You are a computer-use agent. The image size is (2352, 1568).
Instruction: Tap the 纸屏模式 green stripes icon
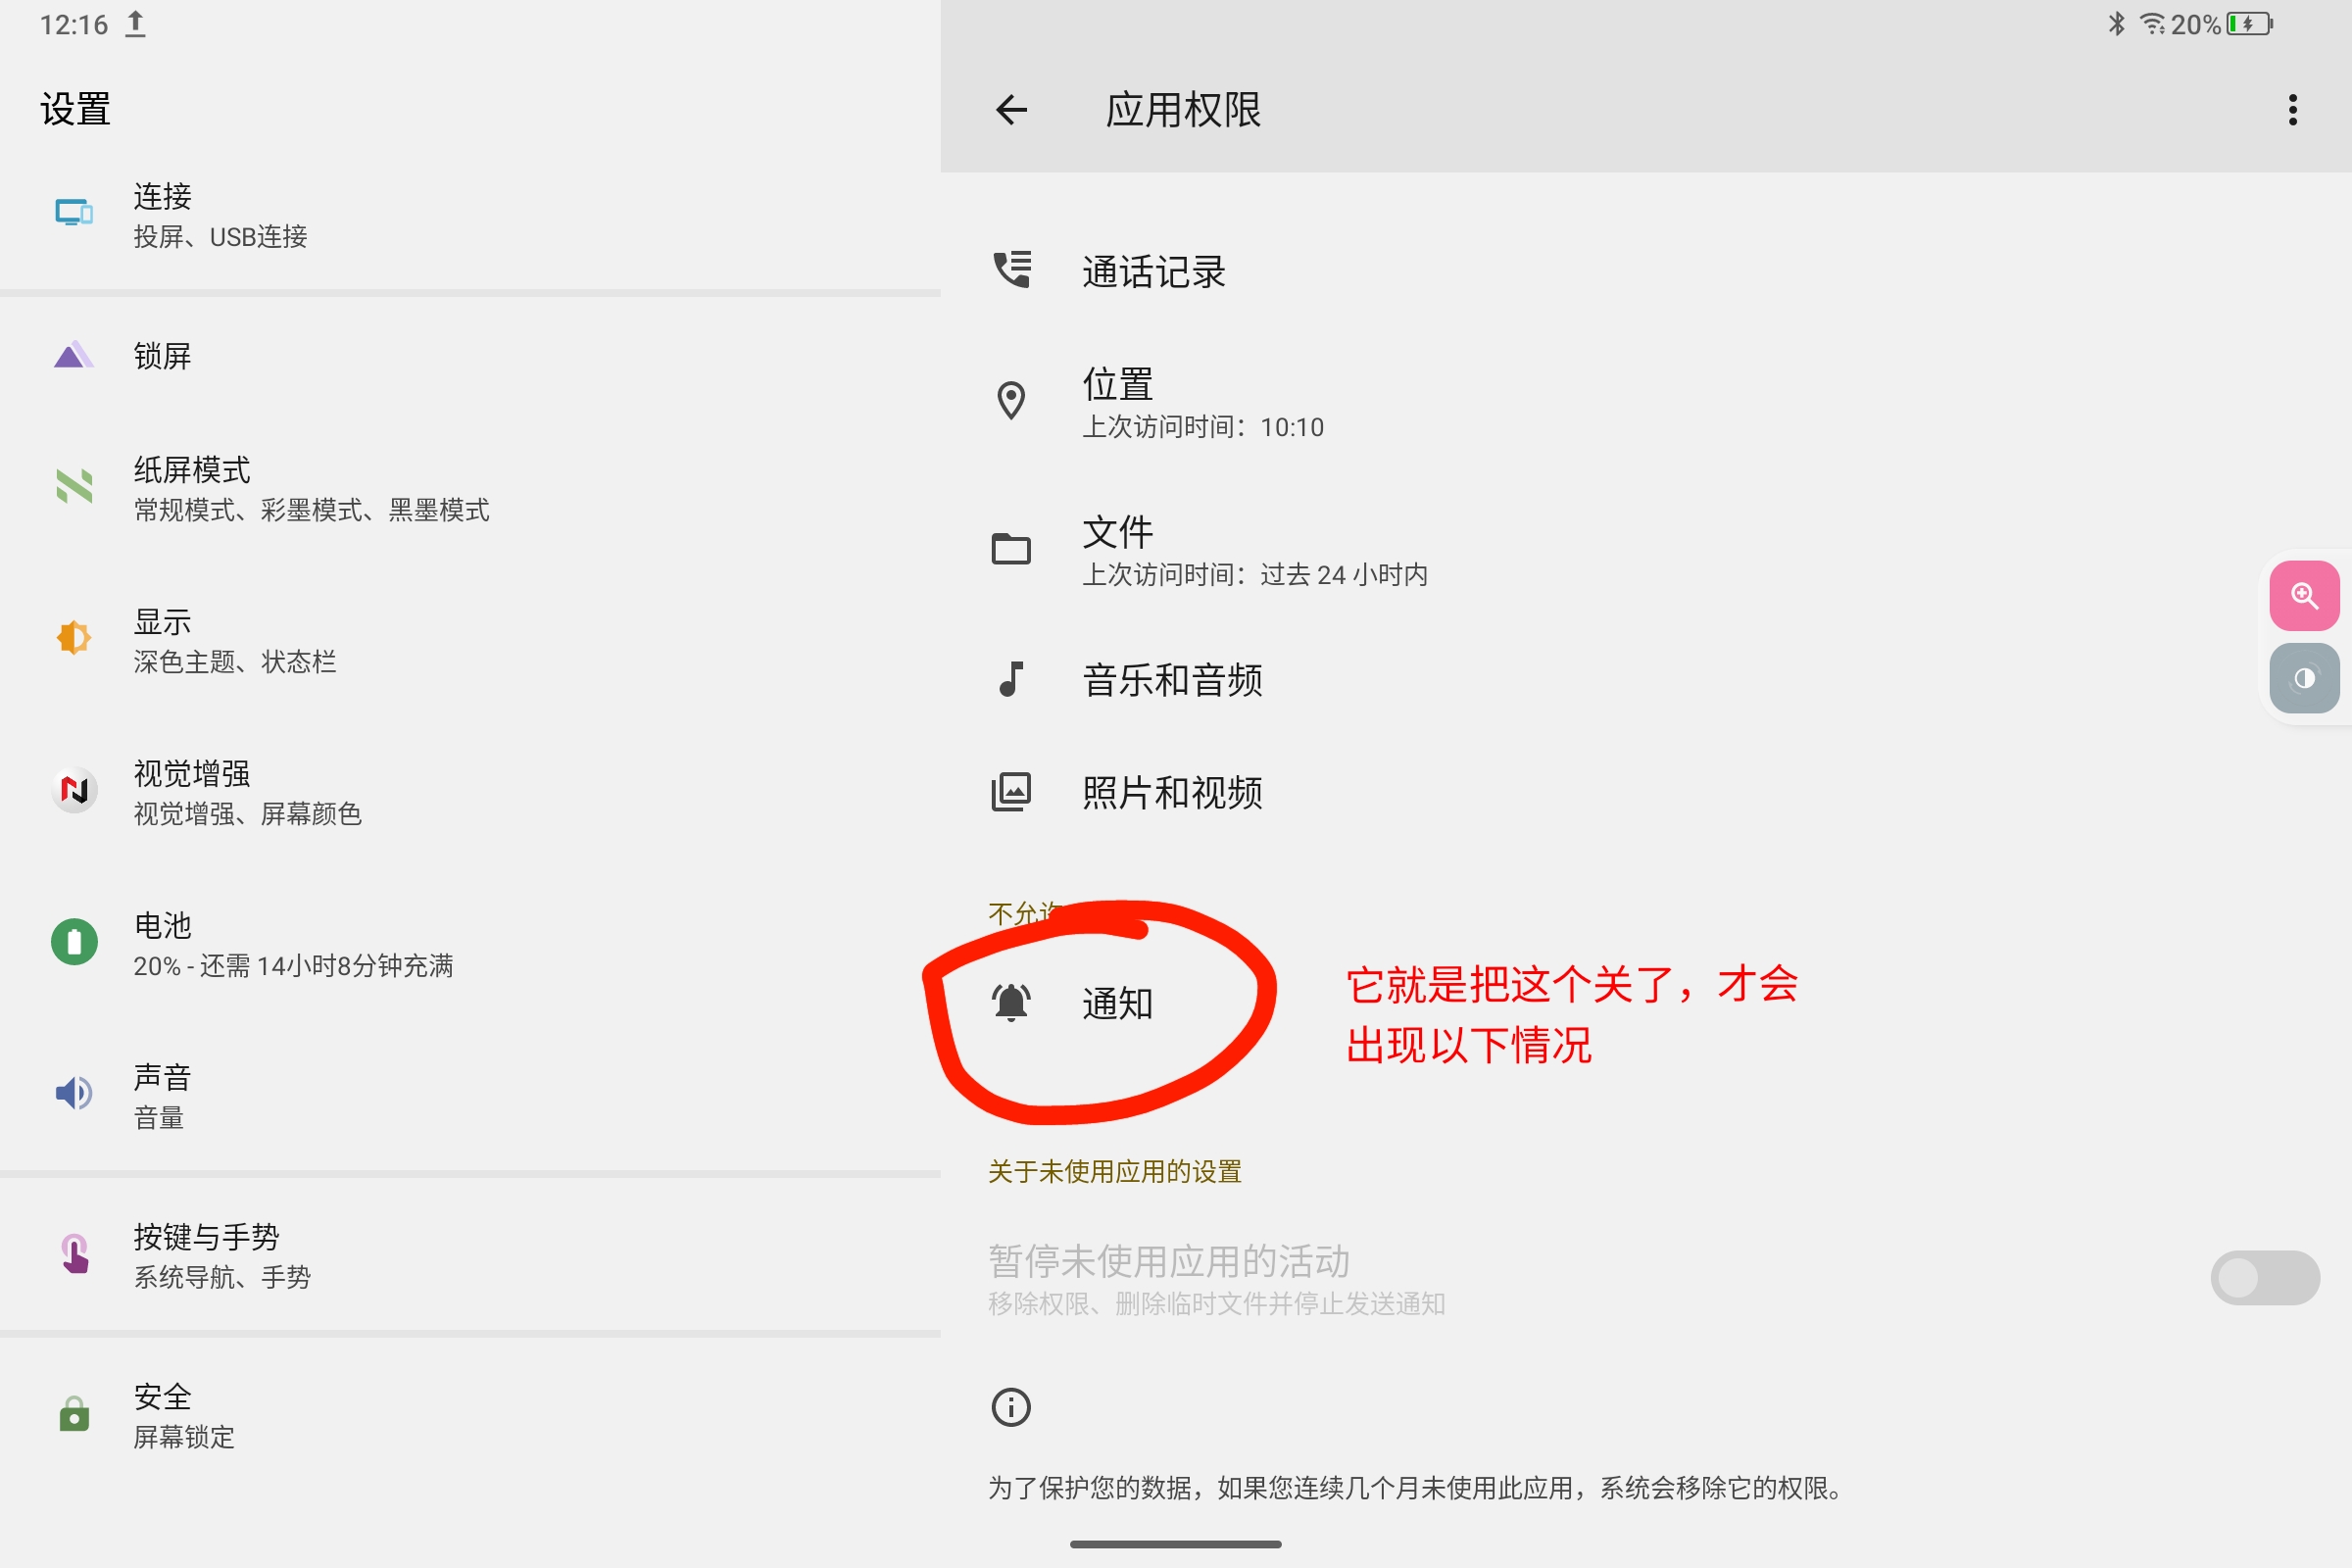74,486
